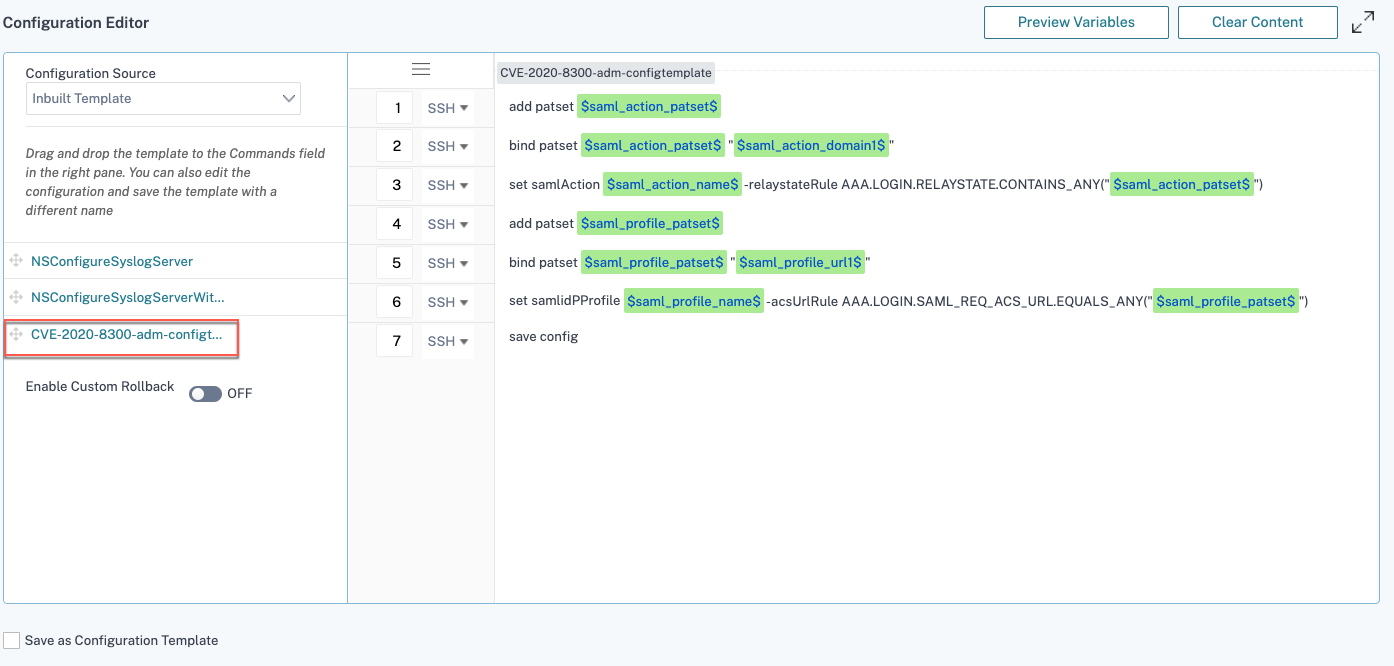
Task: Open SSH protocol dropdown for row 7
Action: [448, 341]
